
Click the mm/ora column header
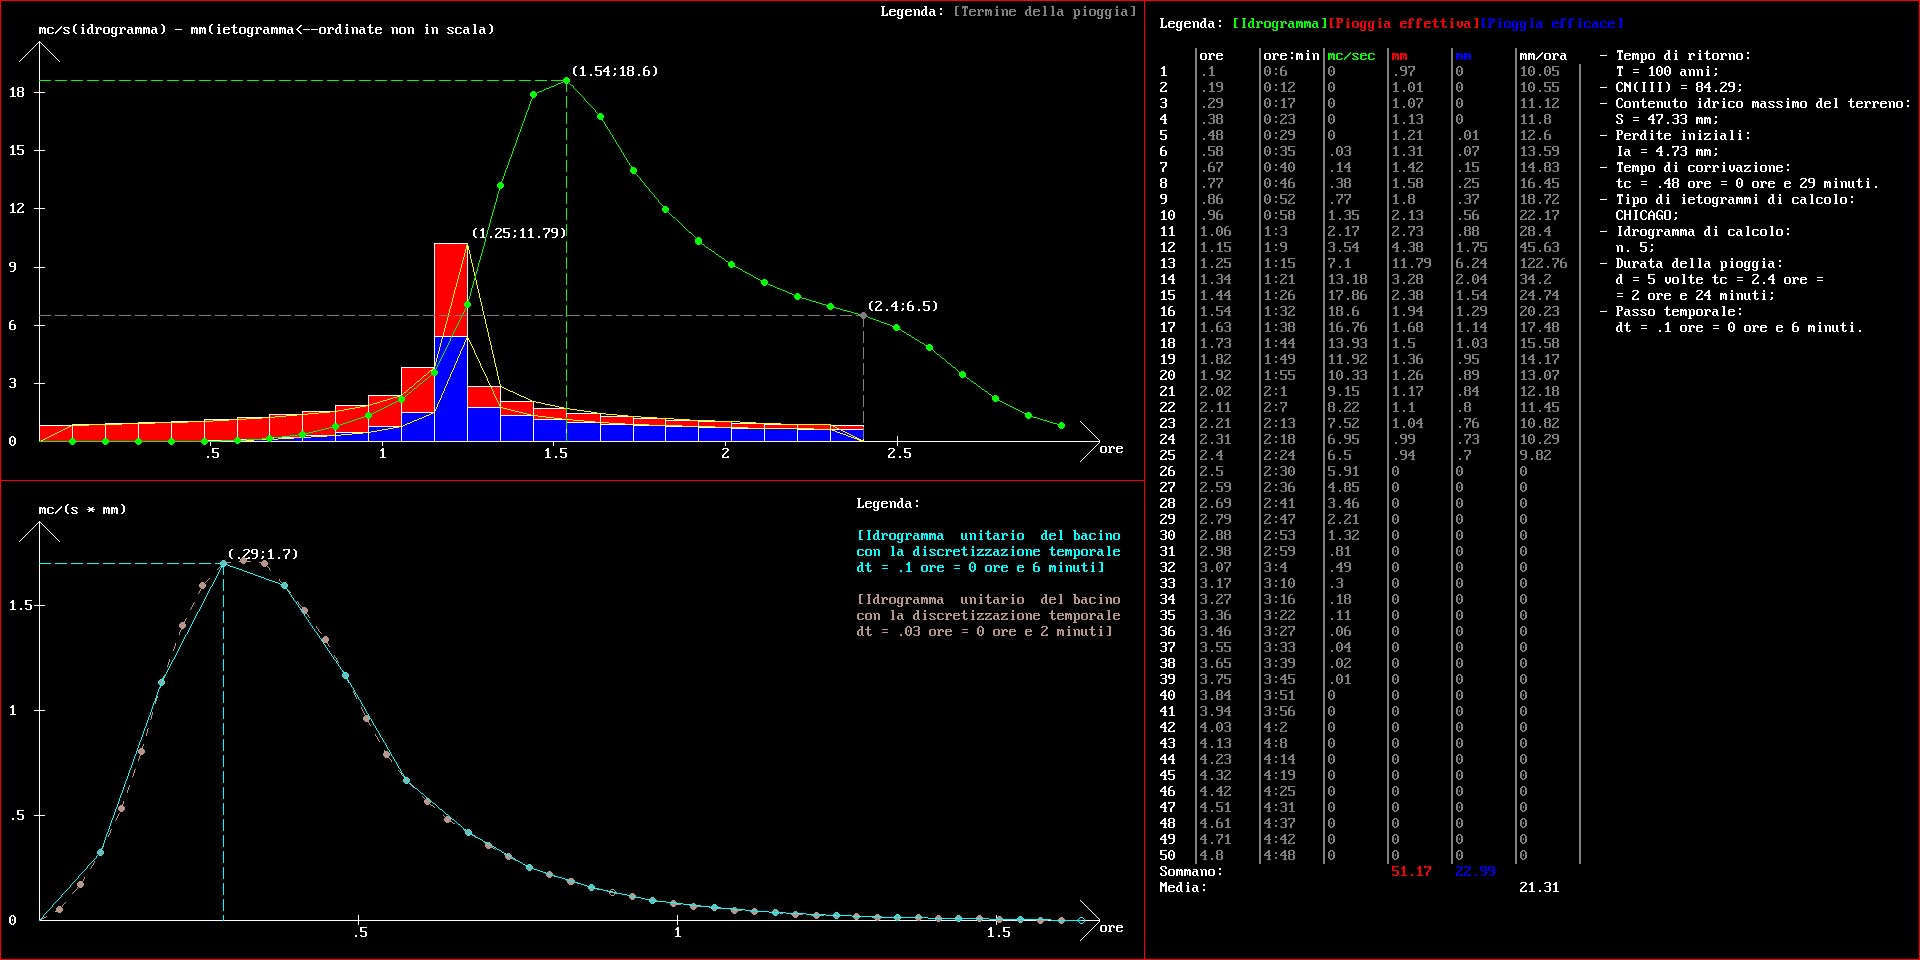coord(1543,56)
